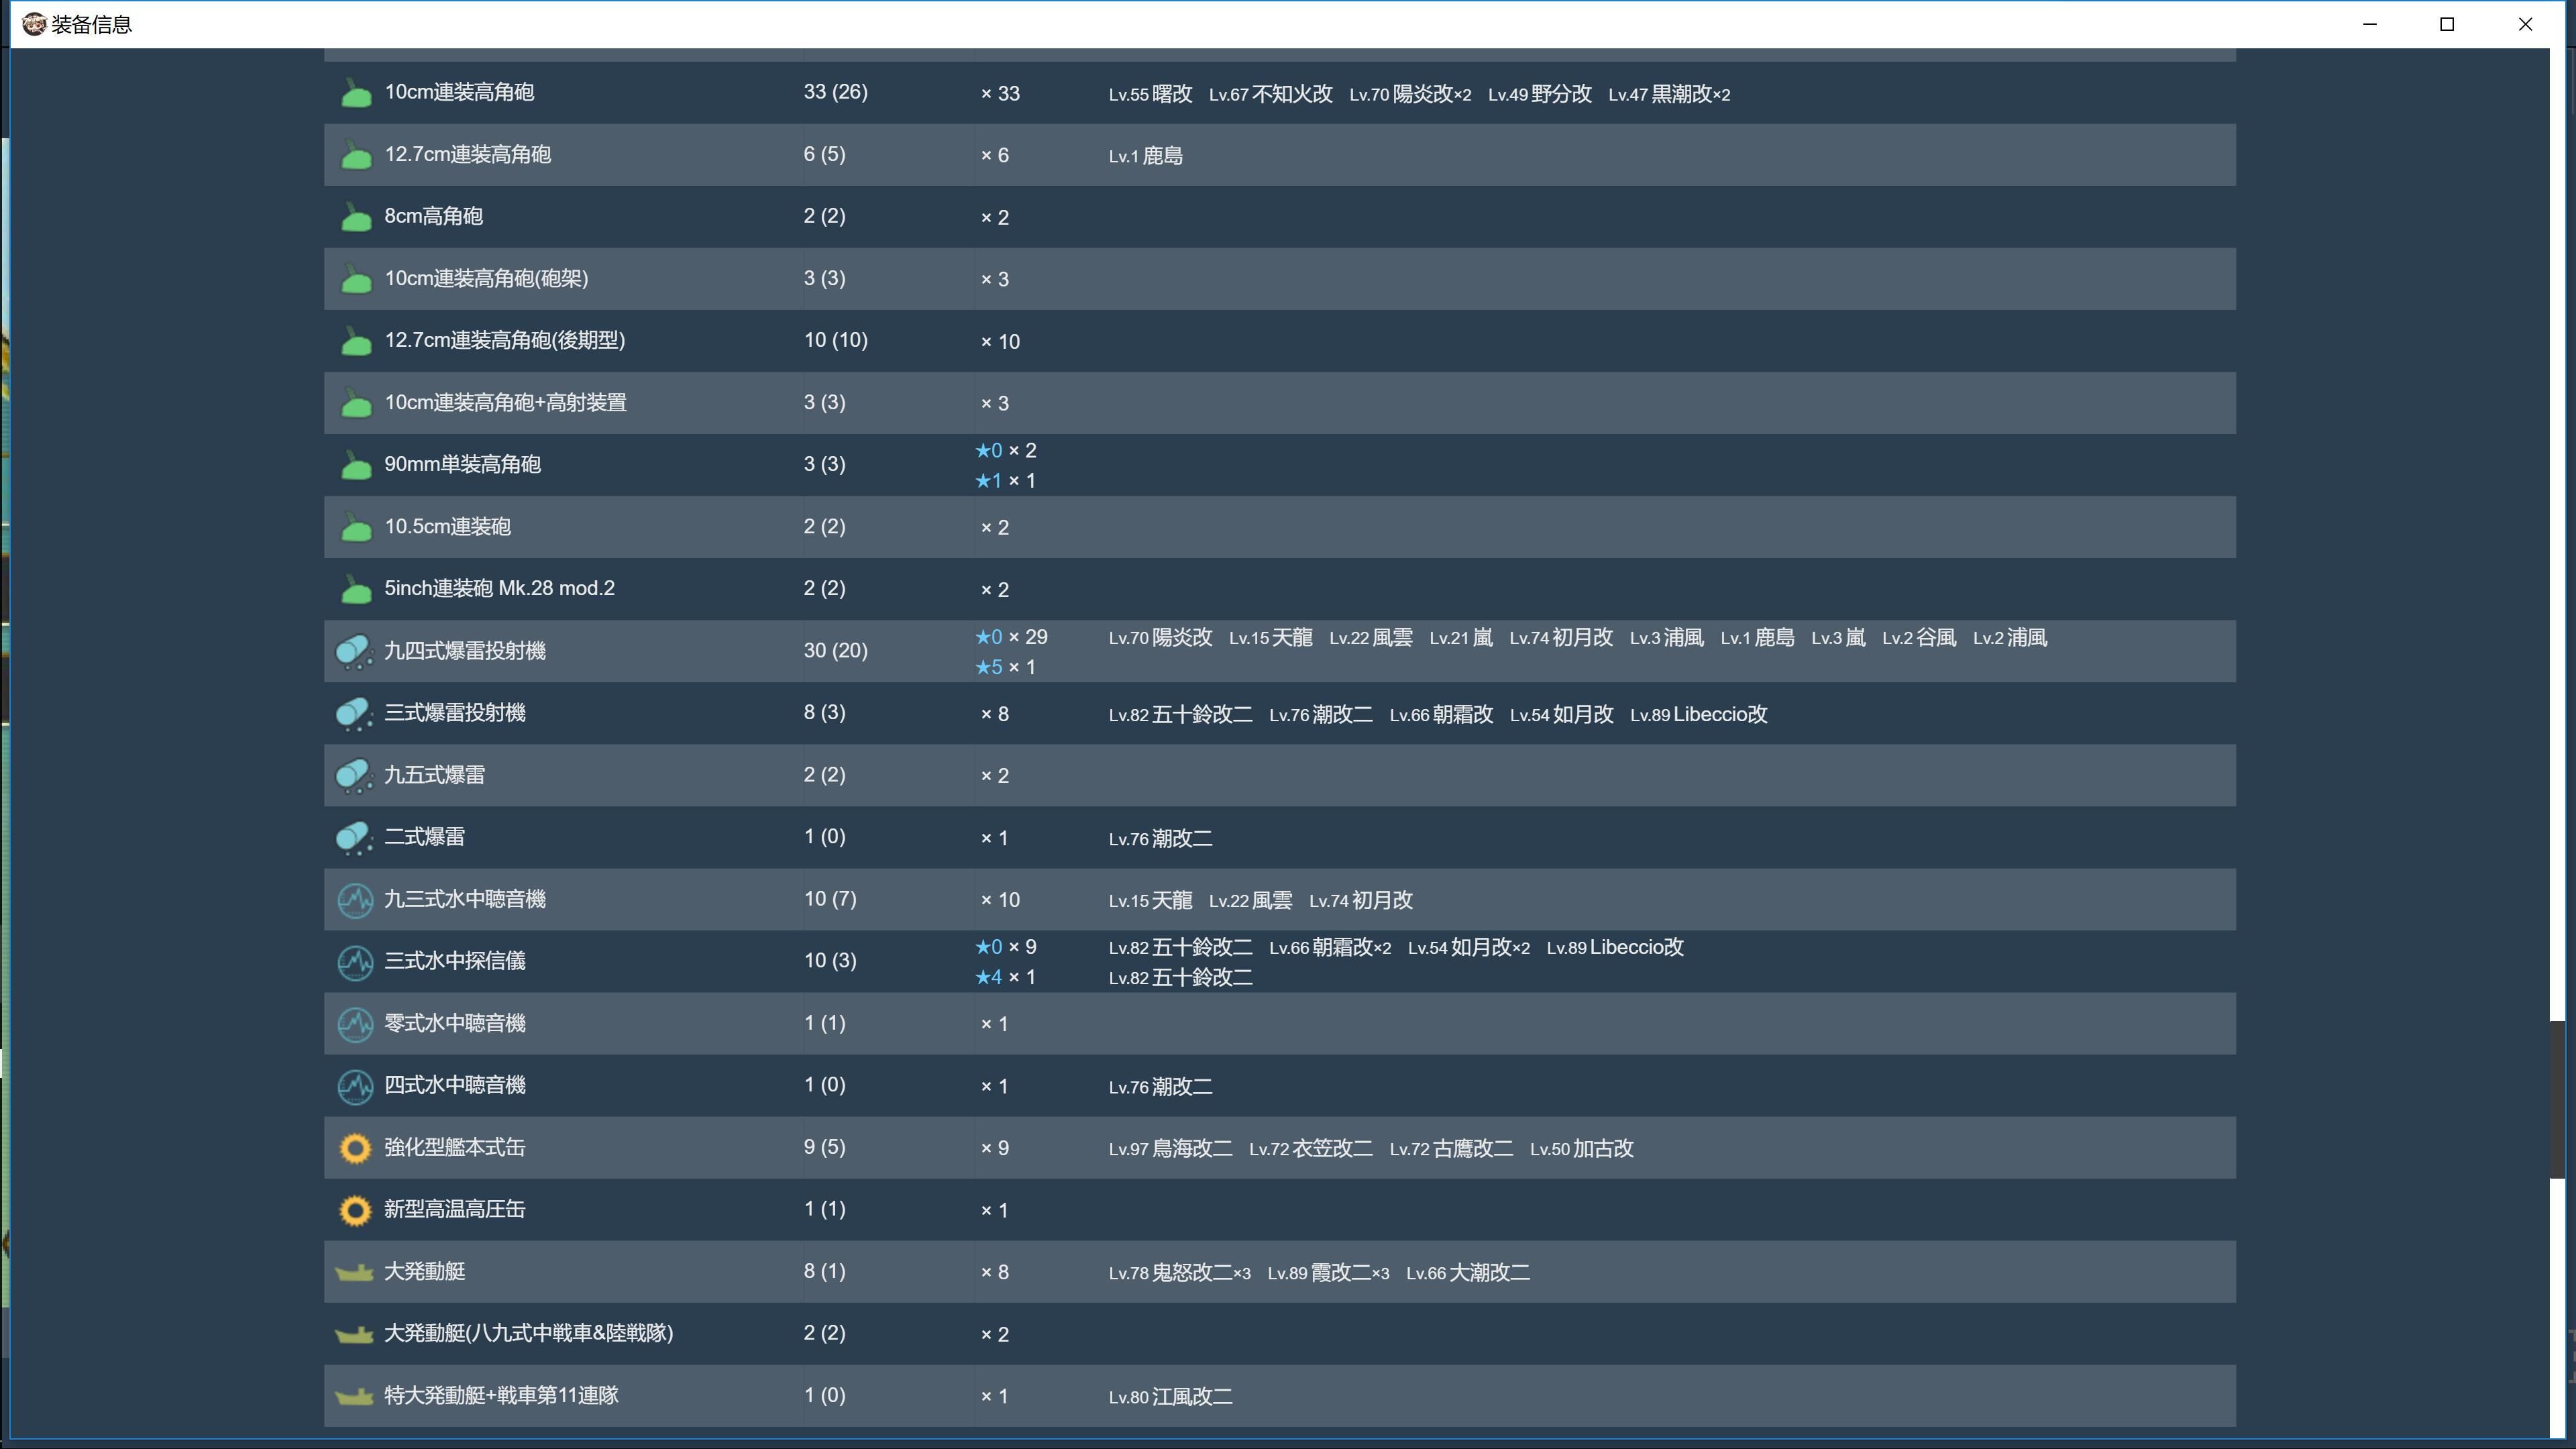Click the 新型高温高圧缶 boiler icon
Screen dimensions: 2576x1449
[x=355, y=1210]
